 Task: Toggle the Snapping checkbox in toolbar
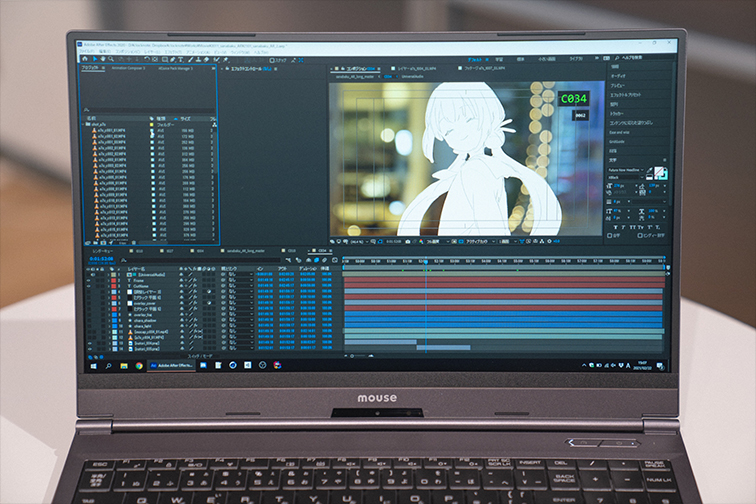(x=272, y=60)
